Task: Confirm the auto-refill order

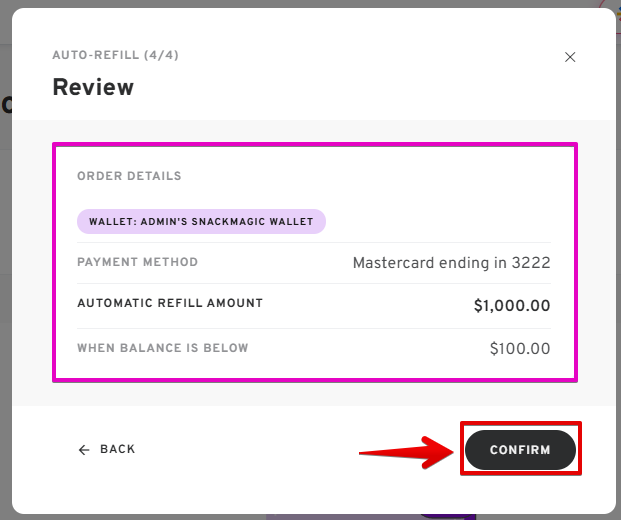Action: pos(520,450)
